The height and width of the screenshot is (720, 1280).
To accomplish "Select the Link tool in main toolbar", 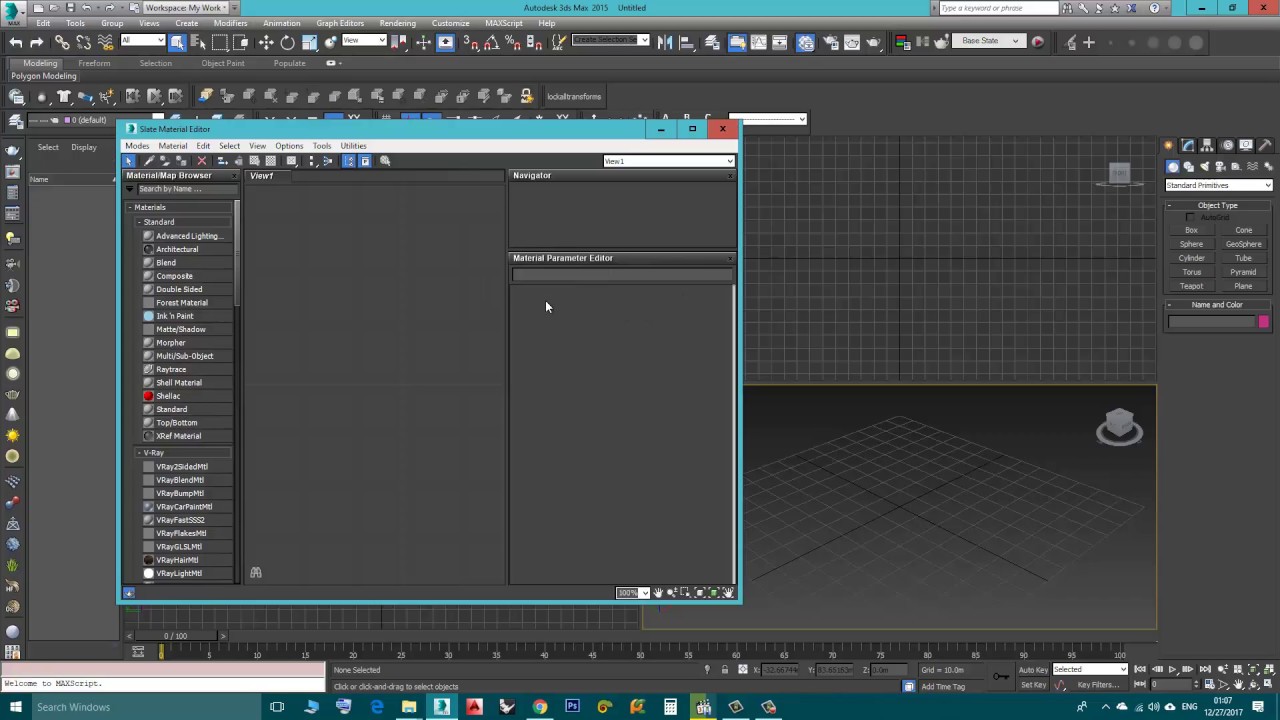I will tap(62, 42).
